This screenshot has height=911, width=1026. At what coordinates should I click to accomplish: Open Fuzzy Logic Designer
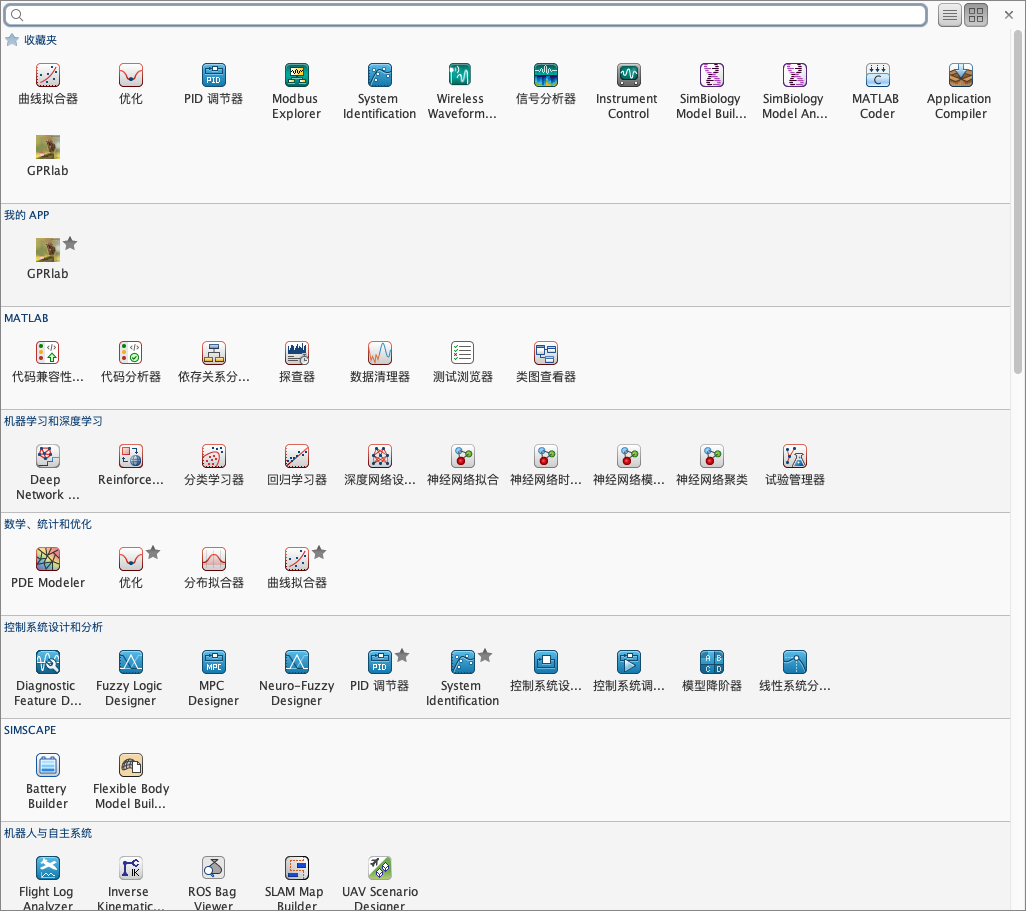pyautogui.click(x=131, y=678)
